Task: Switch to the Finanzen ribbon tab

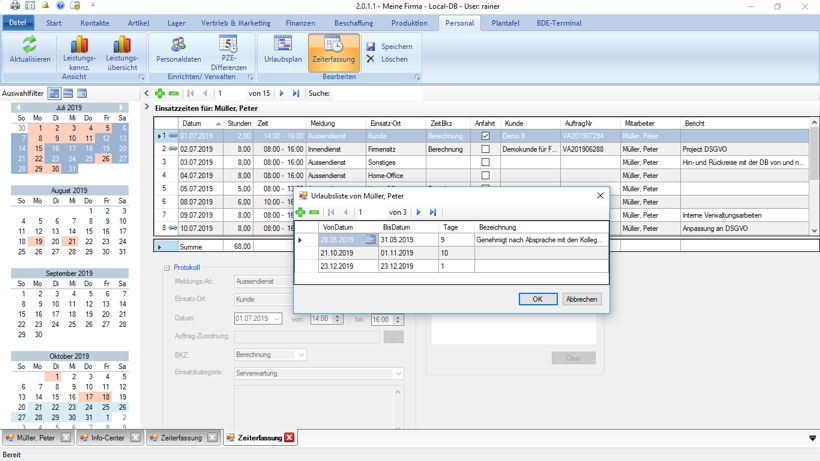Action: click(x=300, y=23)
